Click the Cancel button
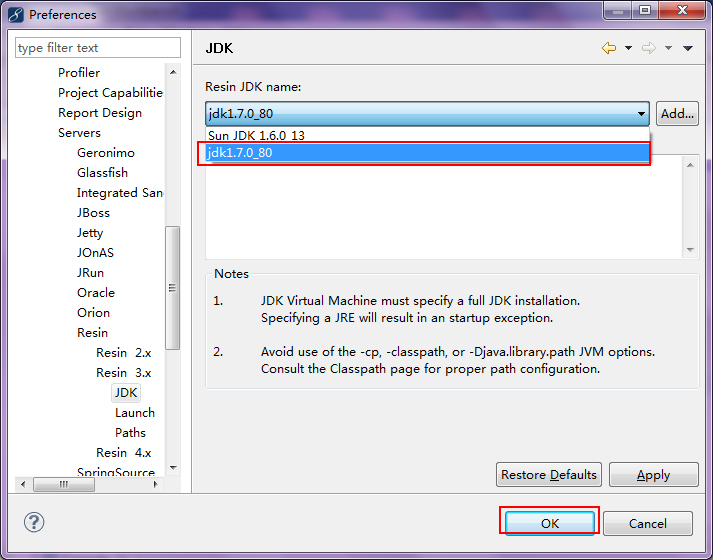The height and width of the screenshot is (560, 713). [648, 523]
